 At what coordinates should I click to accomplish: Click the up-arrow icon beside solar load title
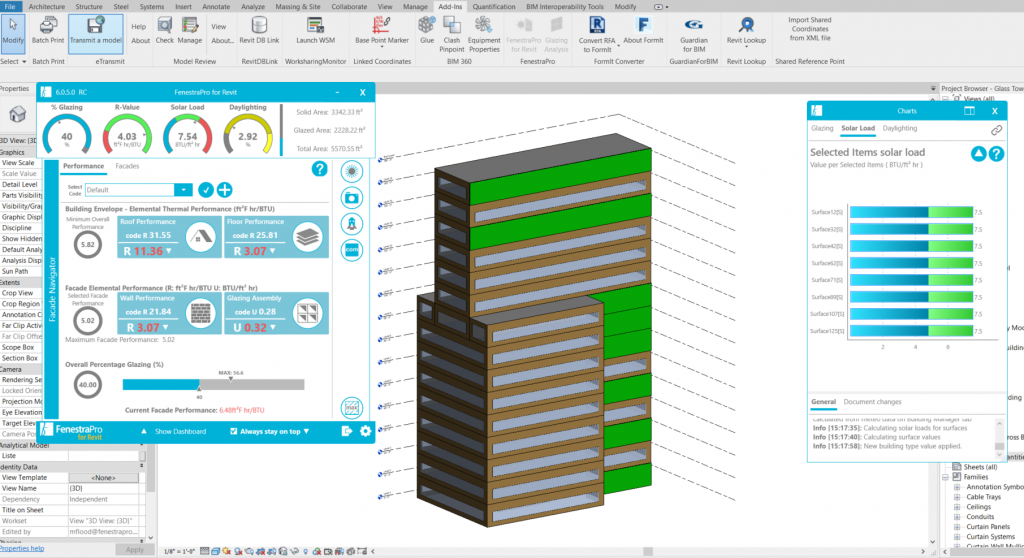(x=978, y=154)
